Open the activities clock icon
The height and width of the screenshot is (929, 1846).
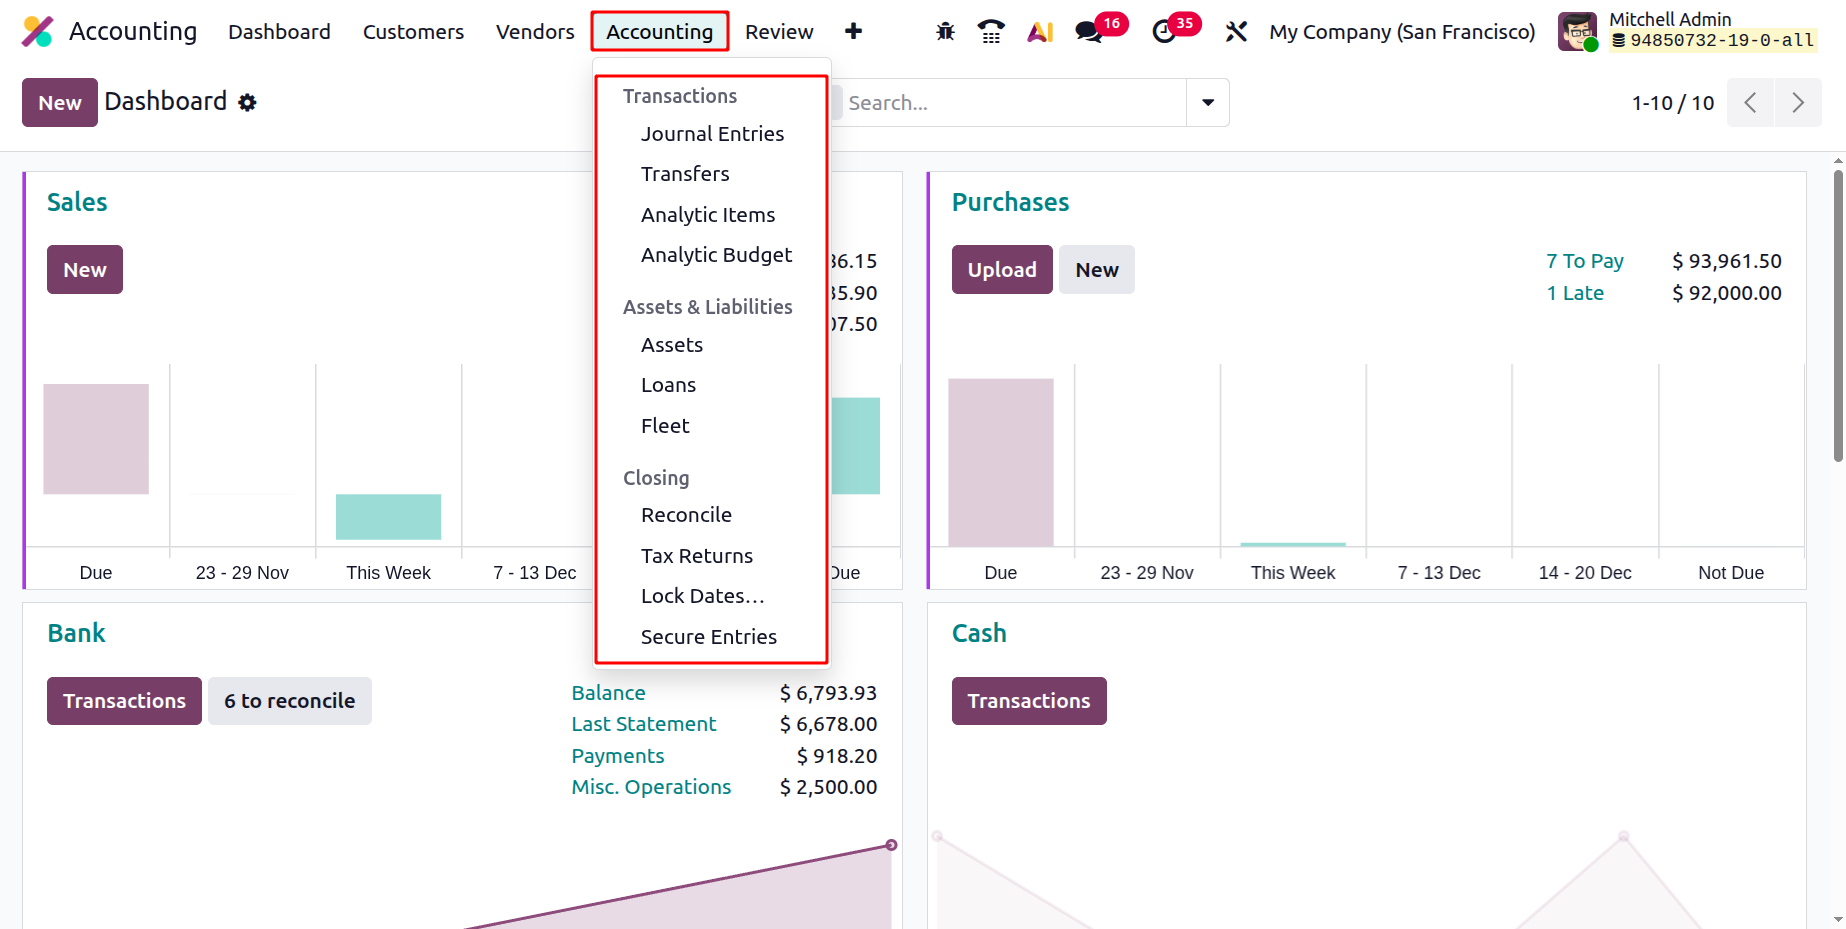pos(1164,32)
